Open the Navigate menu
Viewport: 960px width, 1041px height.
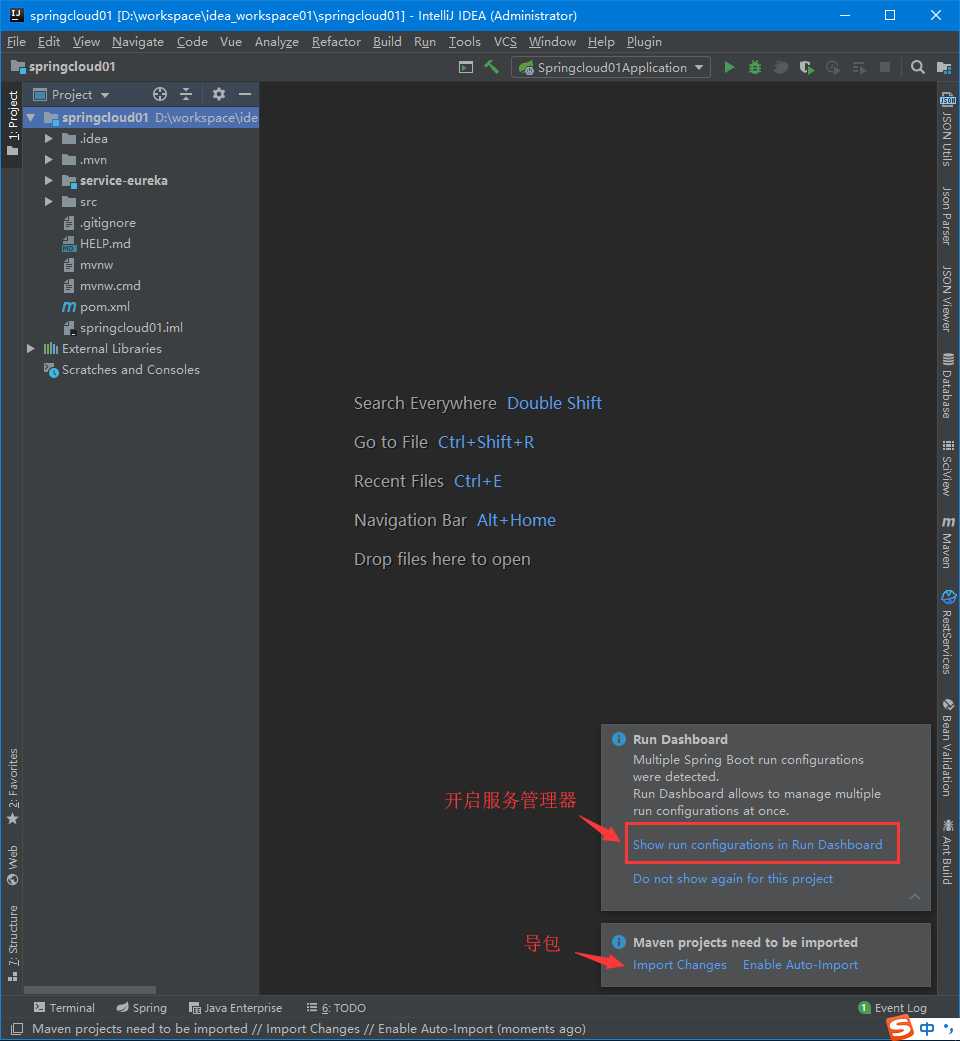pyautogui.click(x=137, y=42)
